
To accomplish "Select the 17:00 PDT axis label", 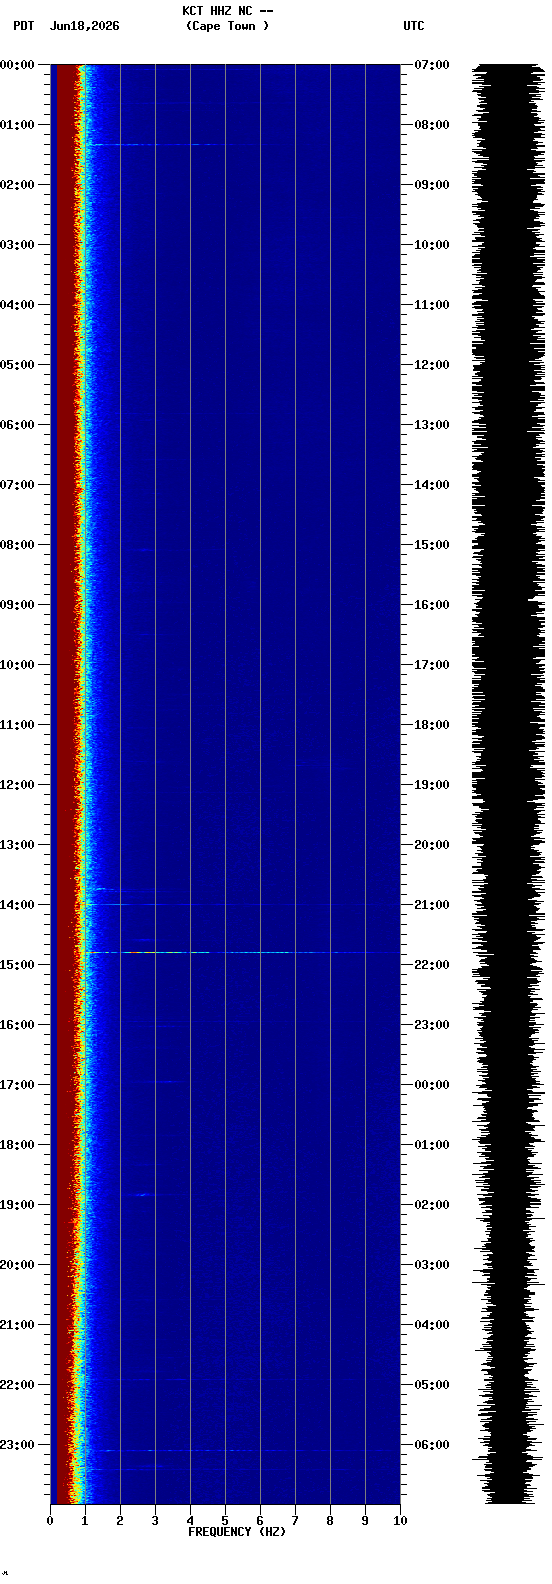I will 17,1085.
